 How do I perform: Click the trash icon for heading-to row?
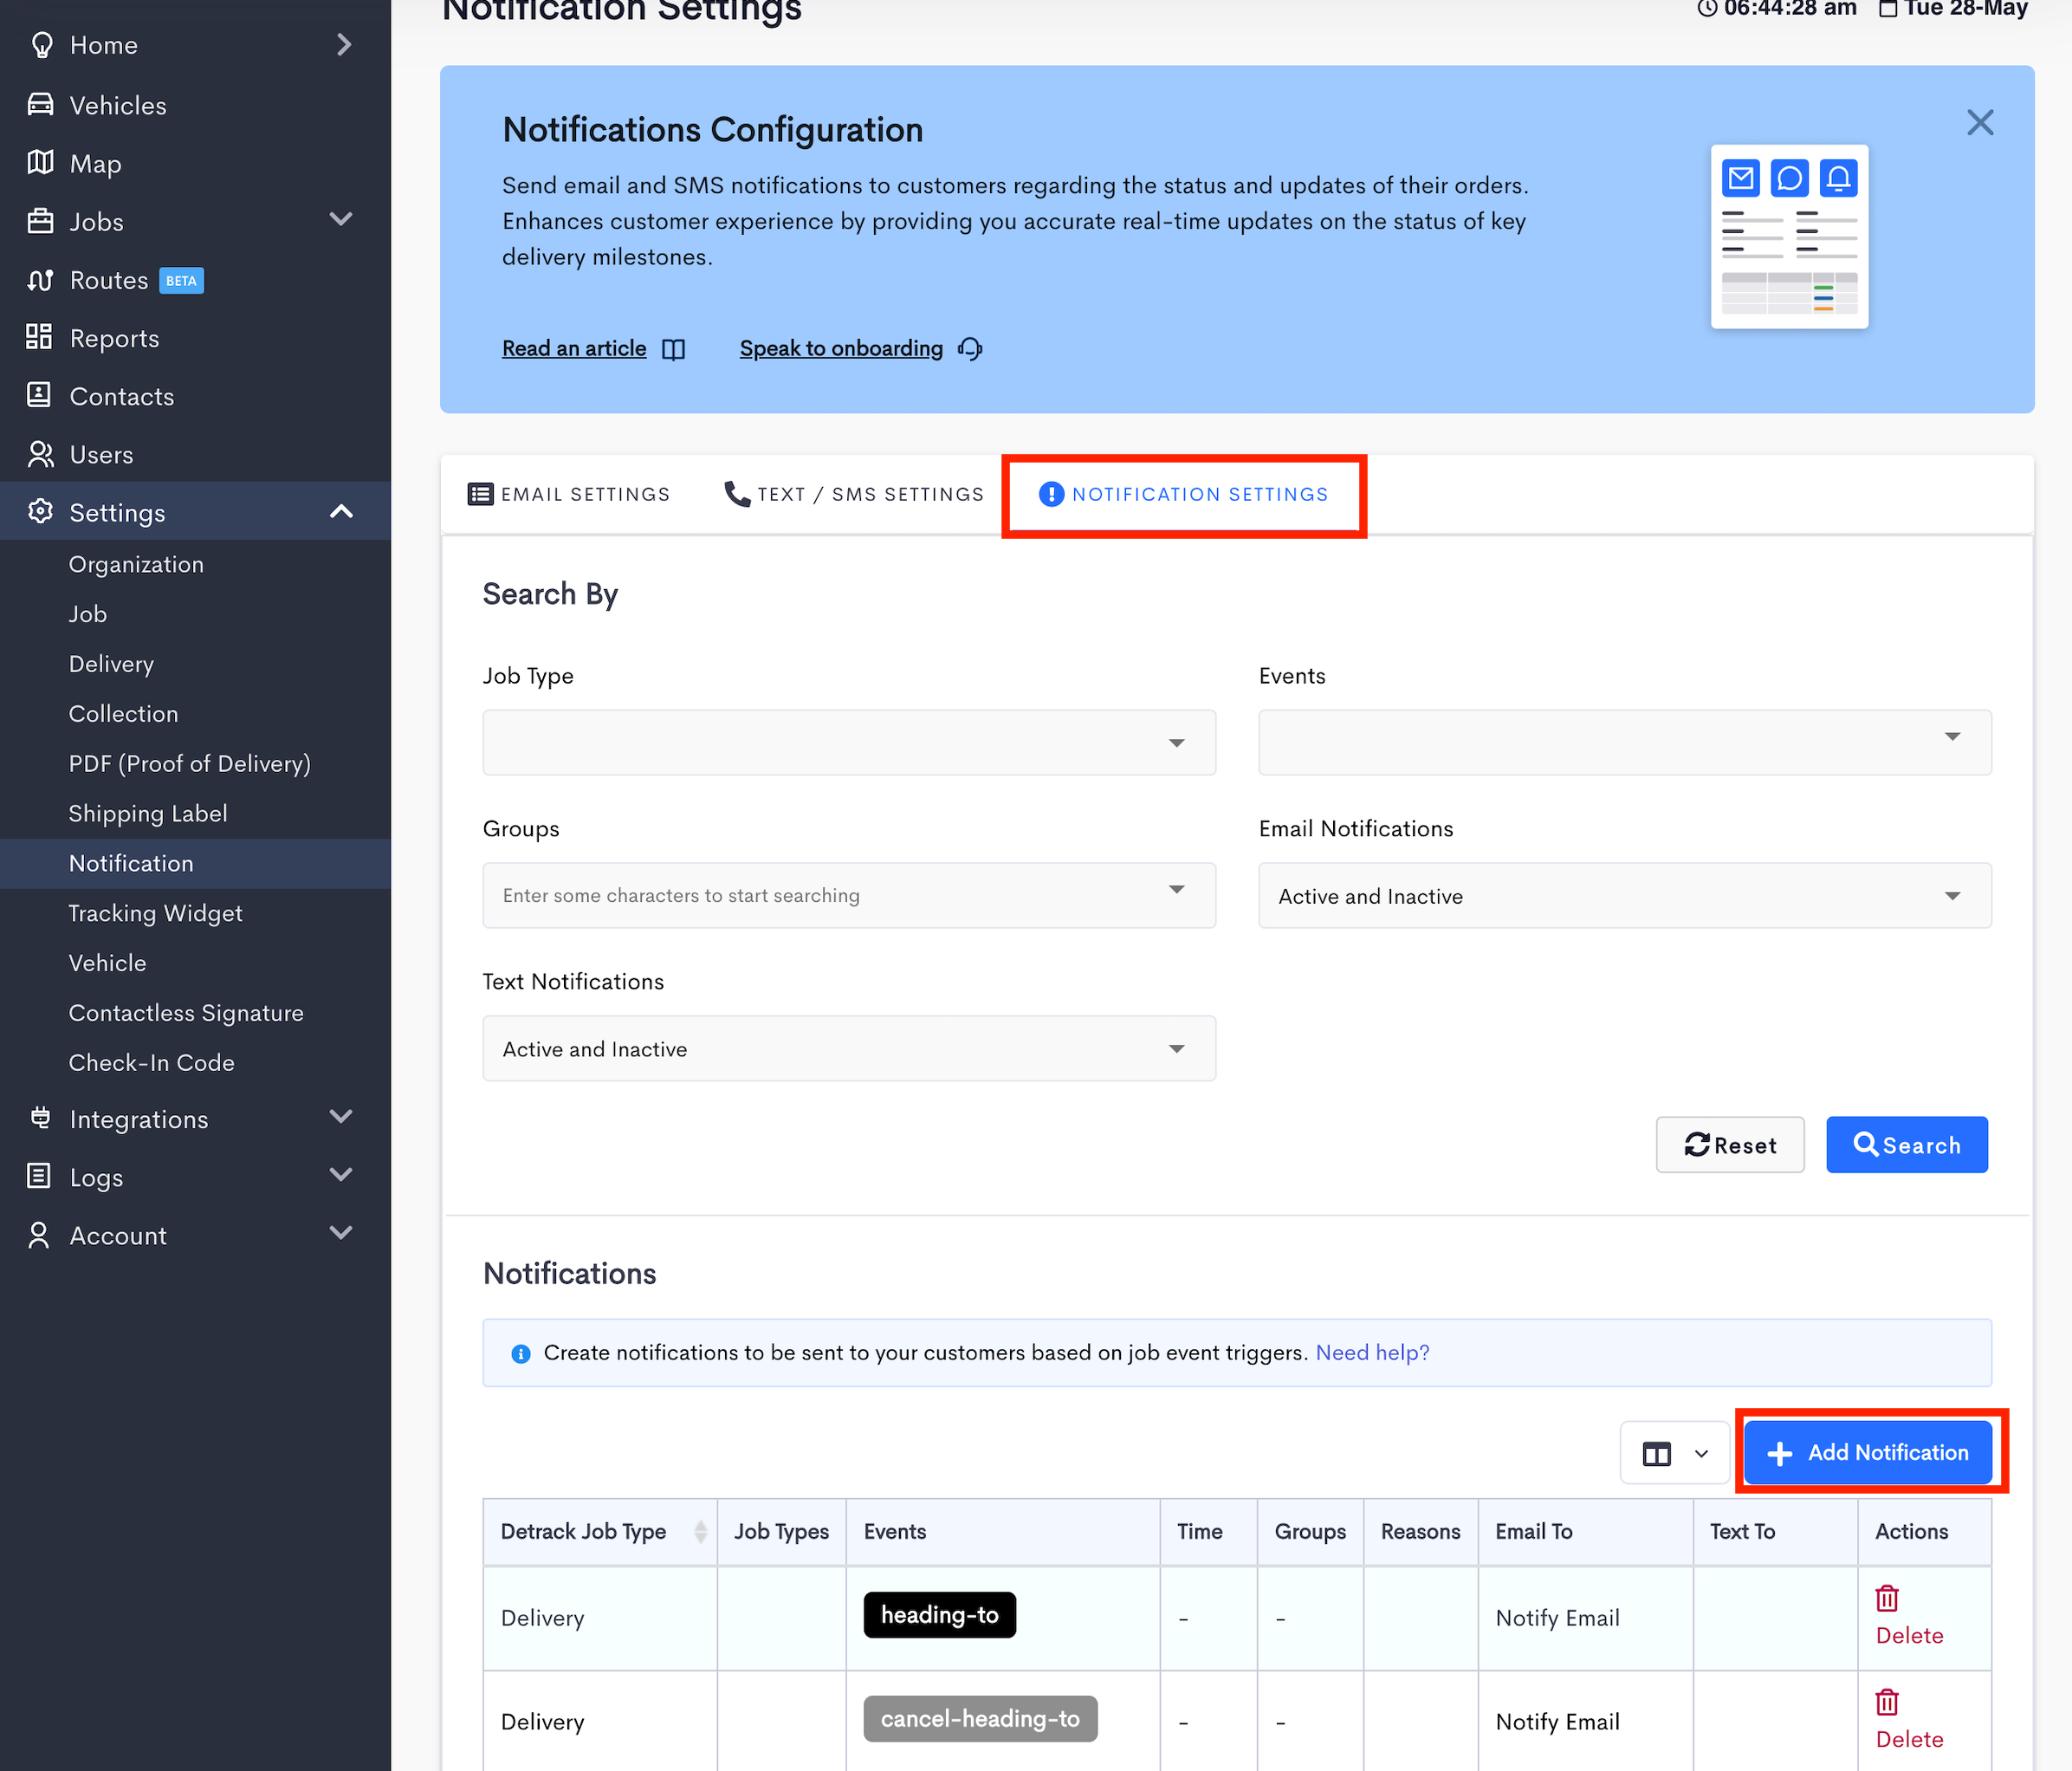1886,1598
